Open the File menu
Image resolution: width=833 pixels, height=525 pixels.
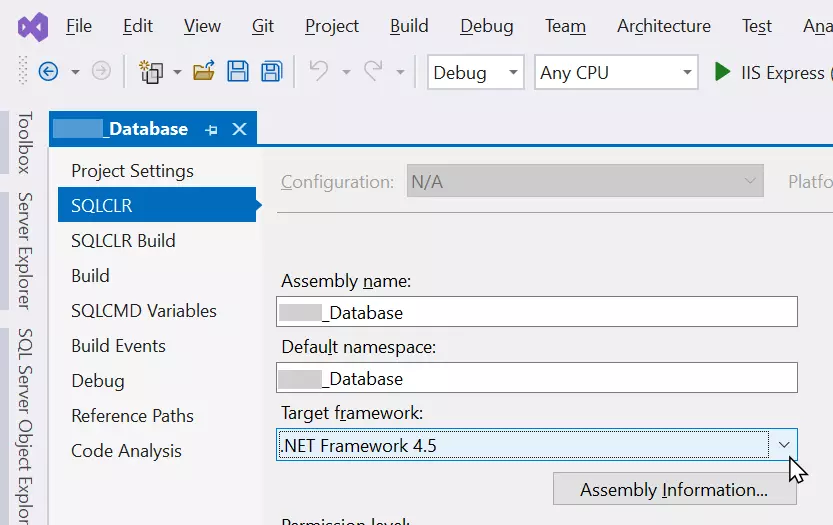tap(79, 26)
